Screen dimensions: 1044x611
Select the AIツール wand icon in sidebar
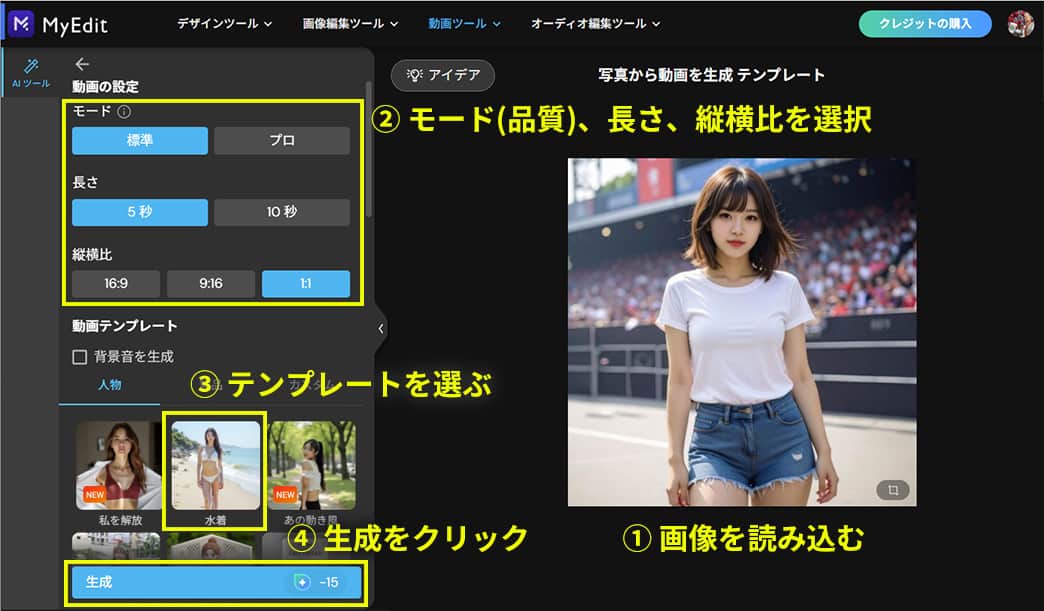click(x=31, y=66)
